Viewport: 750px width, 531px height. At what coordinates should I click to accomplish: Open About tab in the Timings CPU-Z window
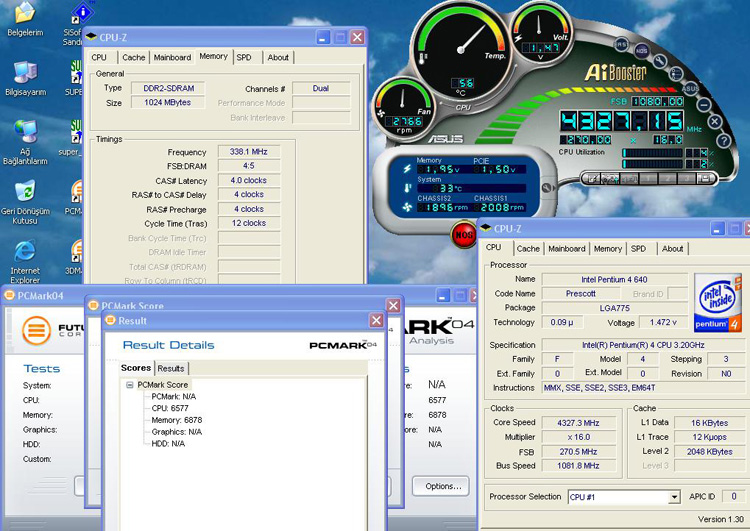tap(278, 57)
